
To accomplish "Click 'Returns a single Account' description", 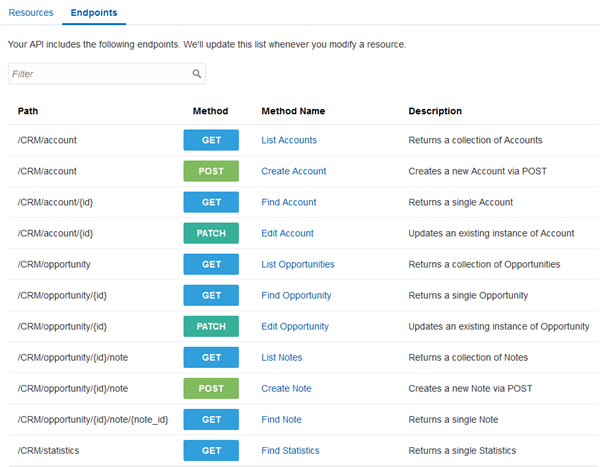I will (x=460, y=202).
